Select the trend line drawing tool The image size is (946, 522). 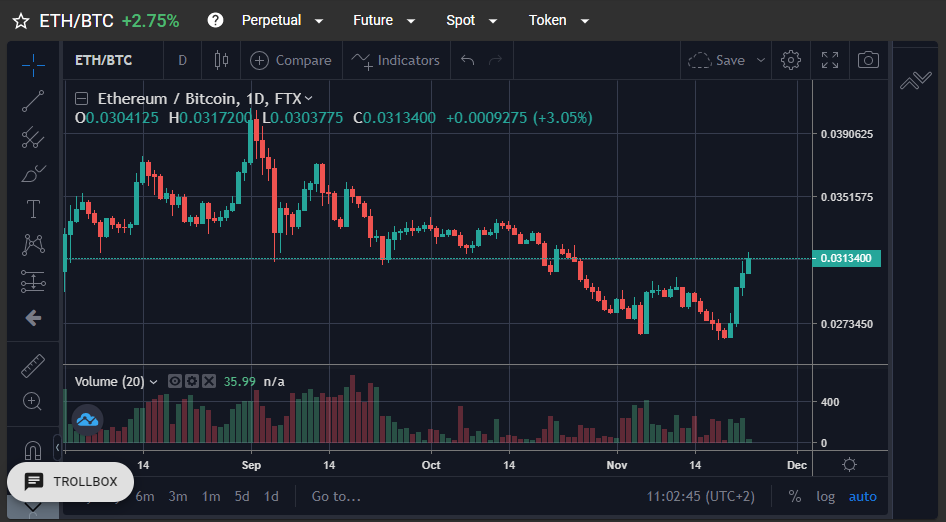(33, 101)
